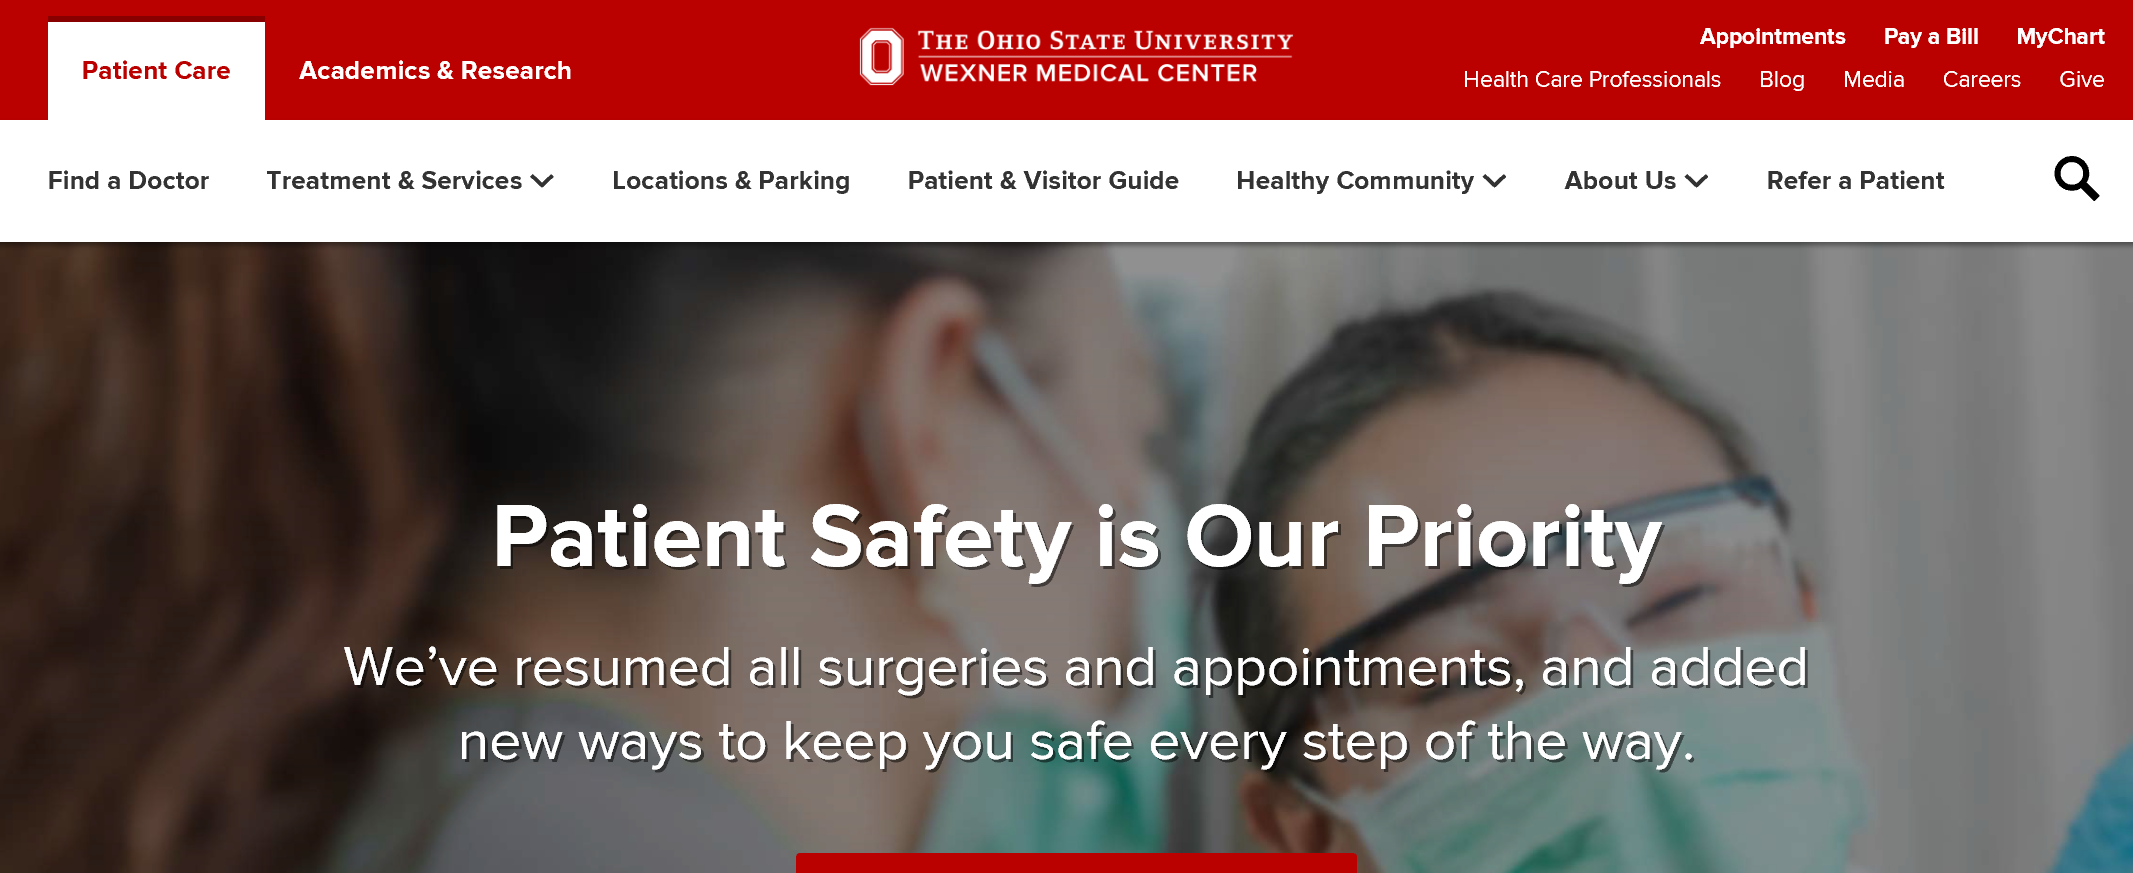
Task: Open Find a Doctor page
Action: (x=128, y=181)
